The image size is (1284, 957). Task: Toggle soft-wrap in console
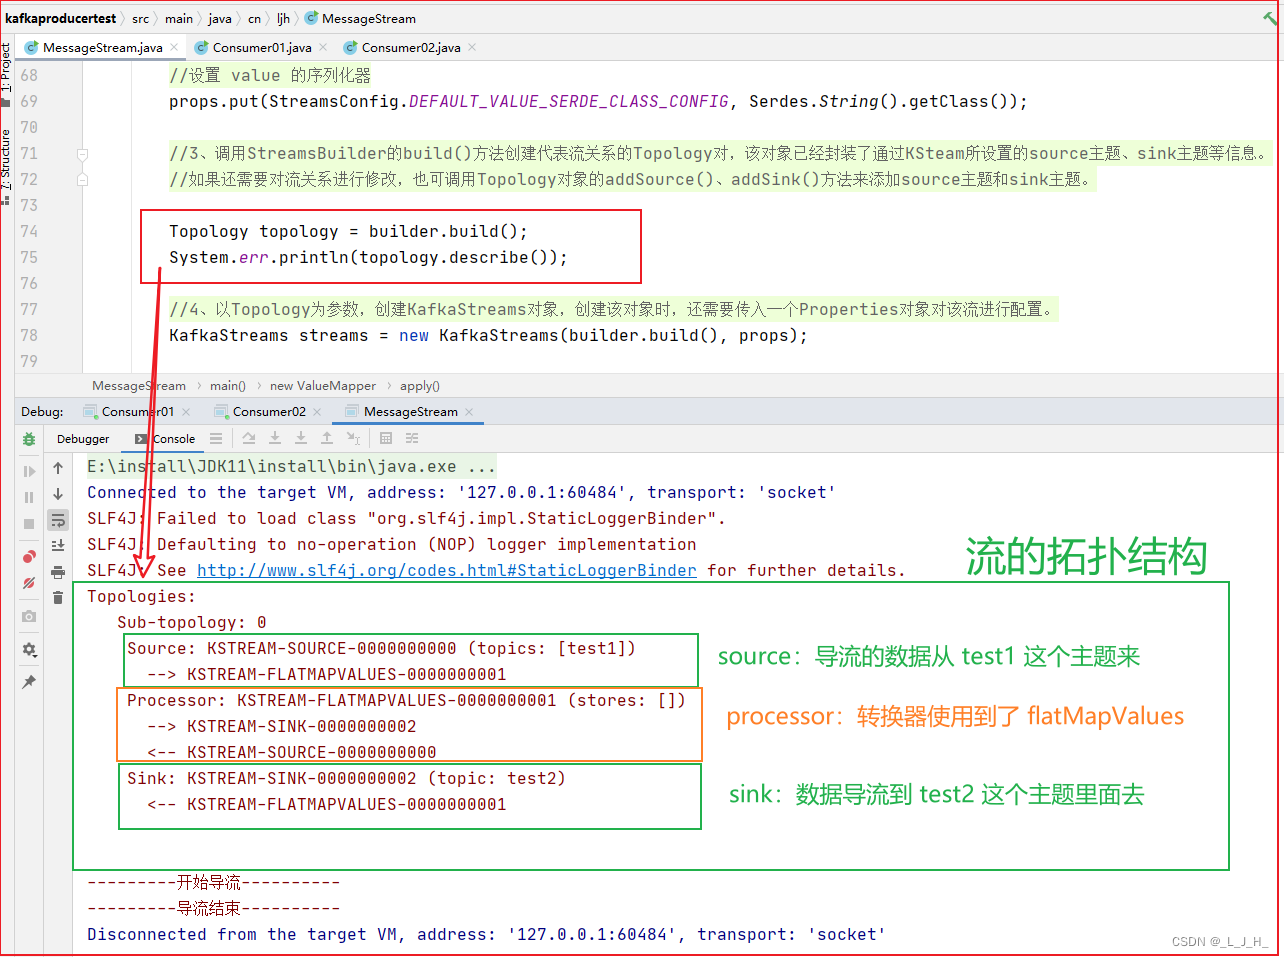[x=58, y=520]
